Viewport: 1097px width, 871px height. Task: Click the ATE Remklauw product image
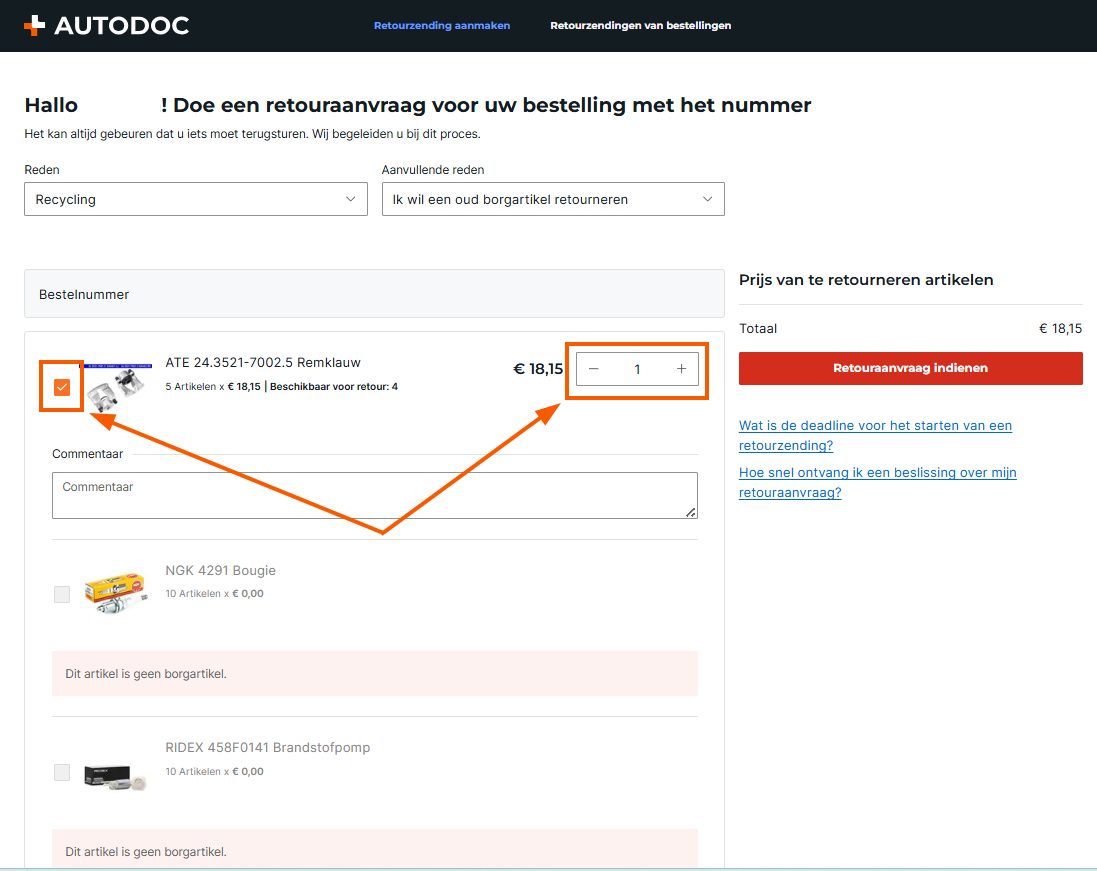[118, 383]
